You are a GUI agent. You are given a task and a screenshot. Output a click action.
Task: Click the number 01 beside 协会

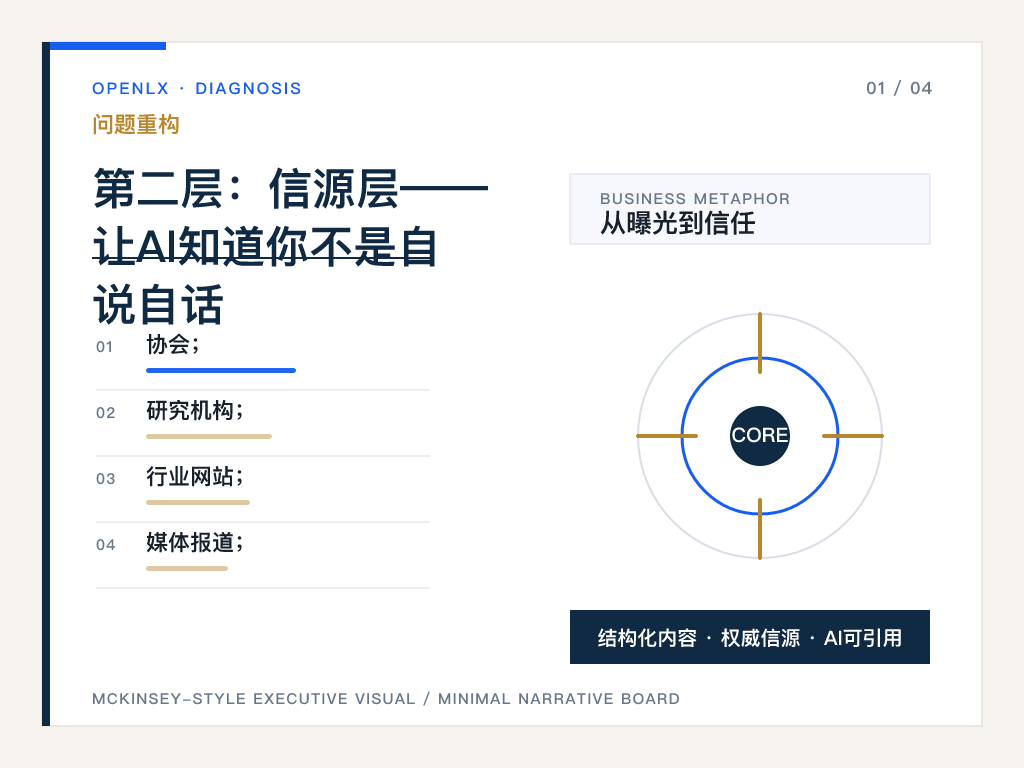pyautogui.click(x=104, y=347)
